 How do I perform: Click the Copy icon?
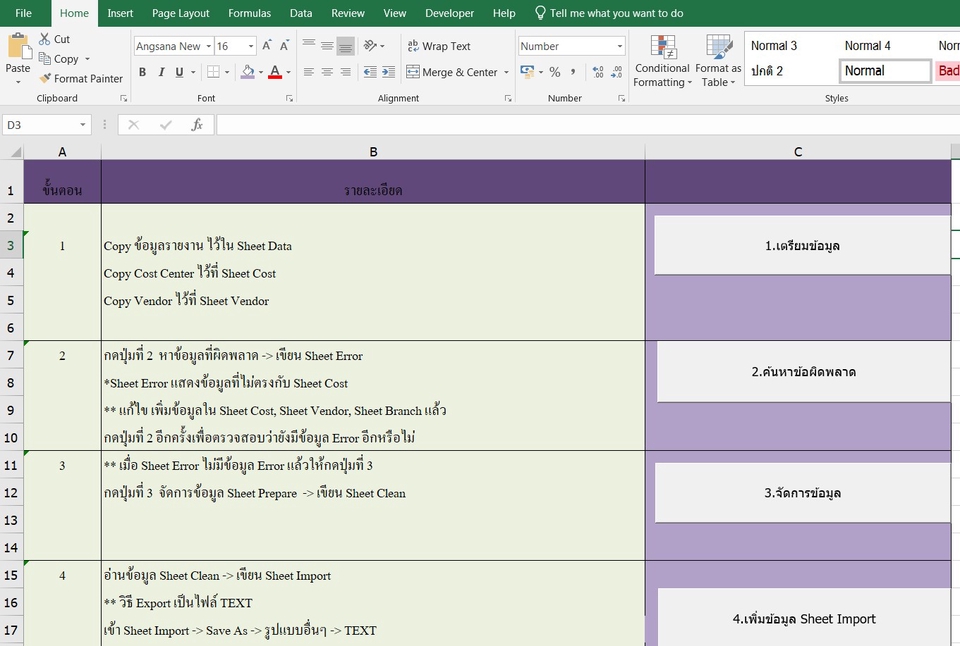pos(45,59)
